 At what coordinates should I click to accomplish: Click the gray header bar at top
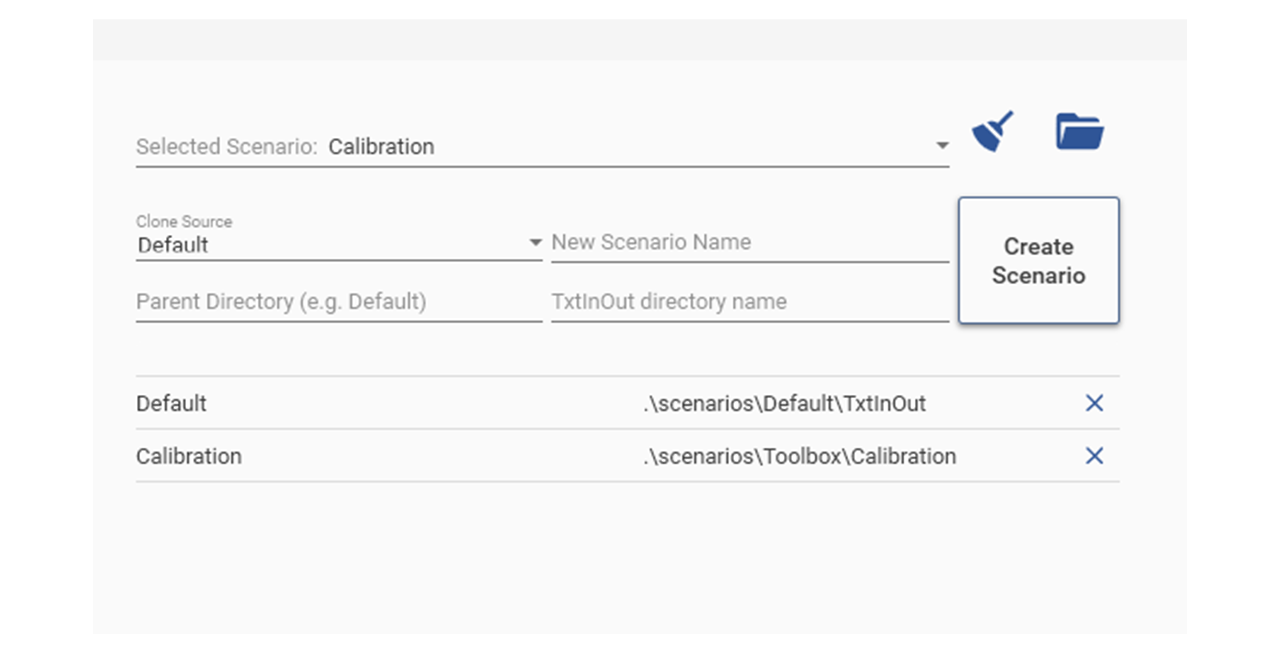[639, 39]
